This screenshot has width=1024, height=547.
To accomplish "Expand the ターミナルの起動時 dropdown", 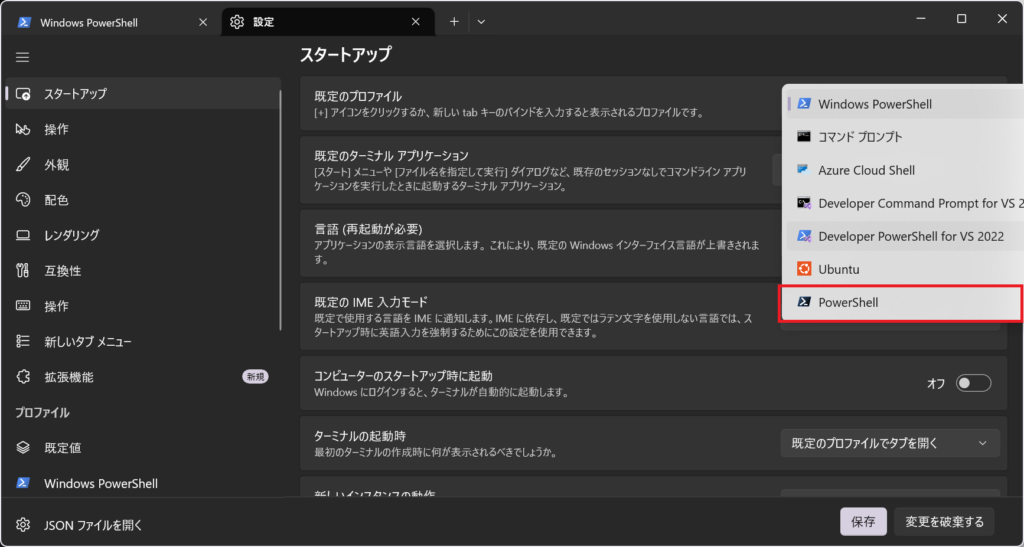I will click(x=890, y=443).
